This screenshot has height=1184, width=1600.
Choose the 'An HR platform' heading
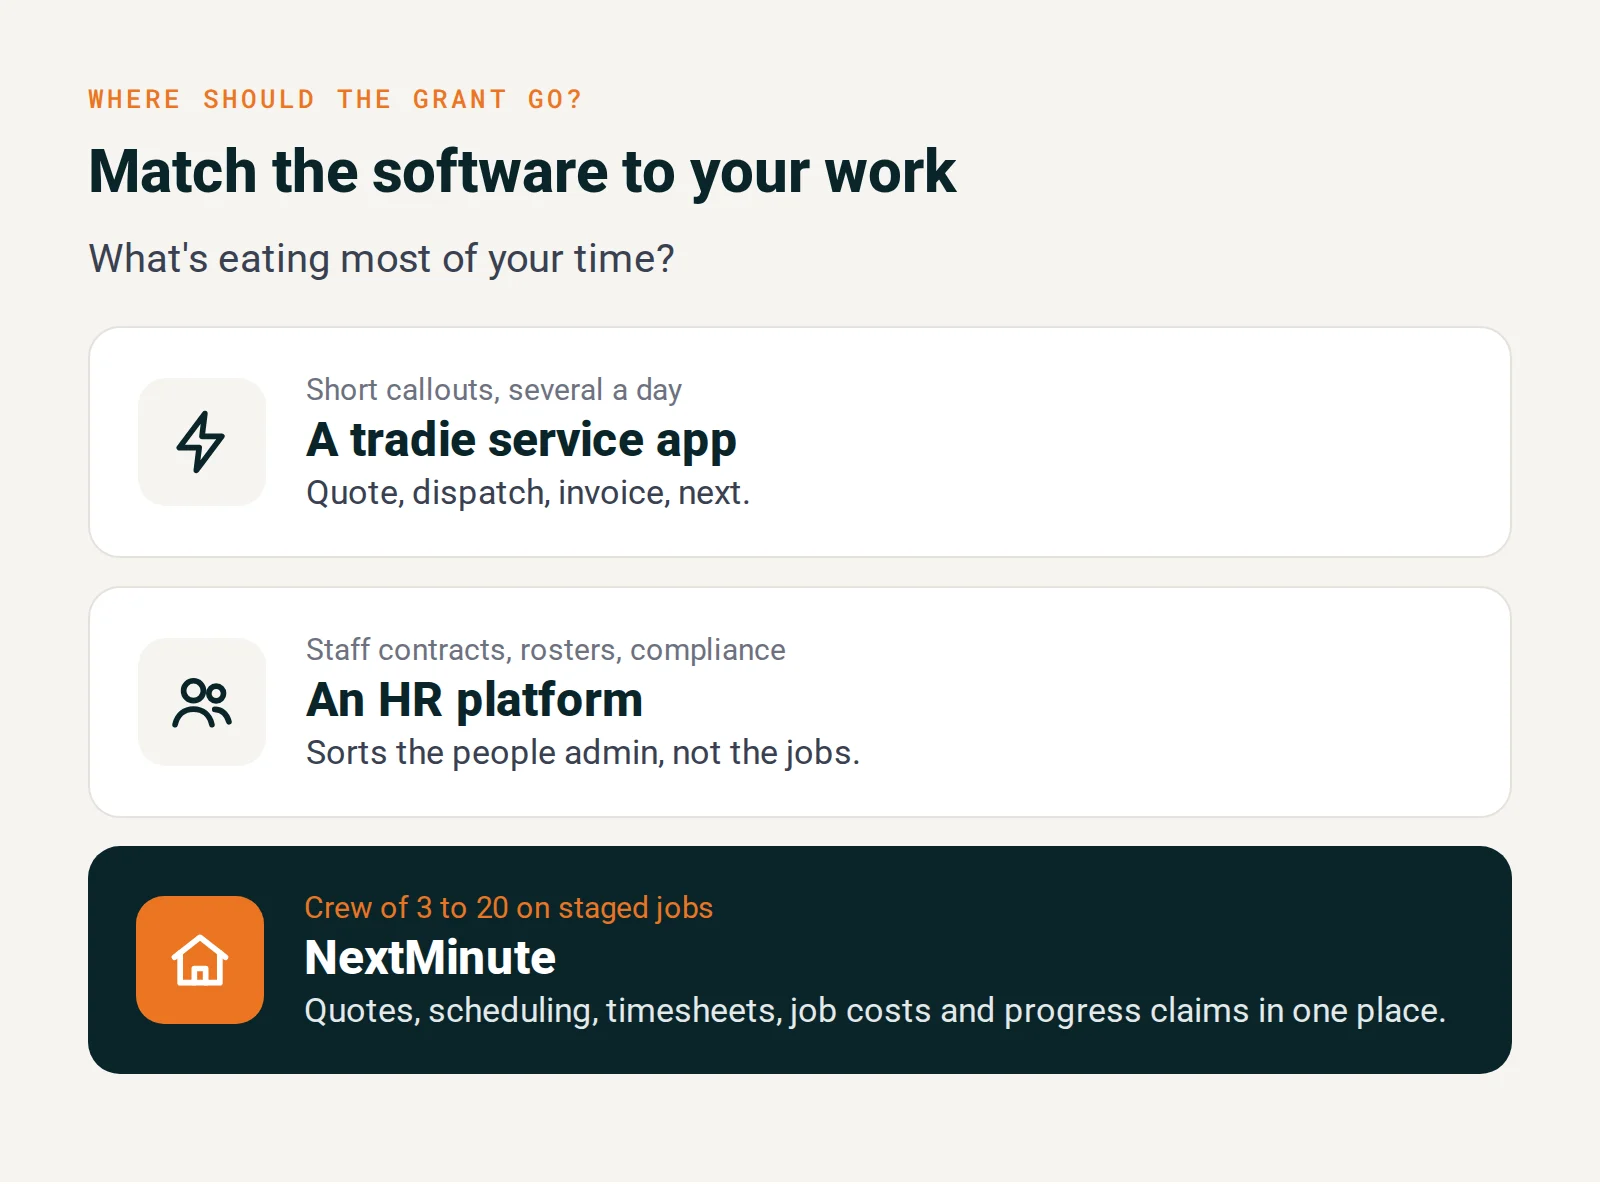[474, 700]
